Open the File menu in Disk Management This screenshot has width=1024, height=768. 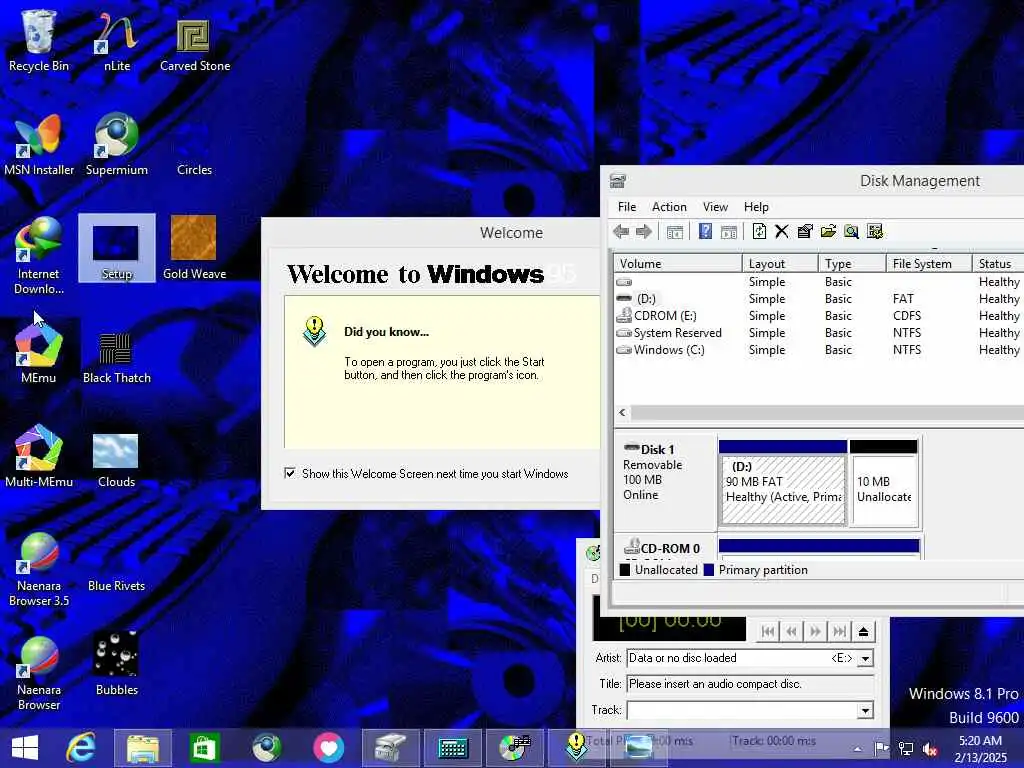627,206
